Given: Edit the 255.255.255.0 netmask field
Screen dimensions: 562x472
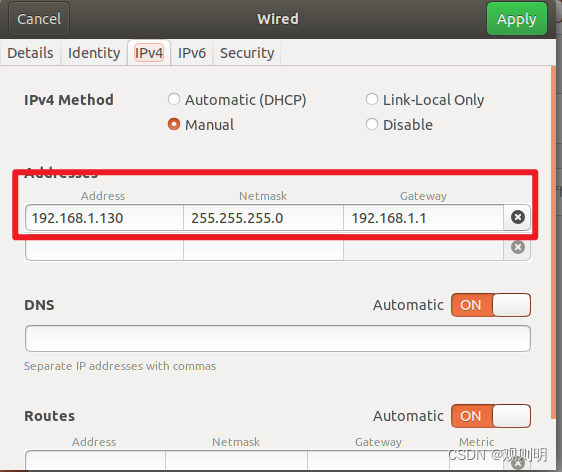Looking at the screenshot, I should (263, 218).
